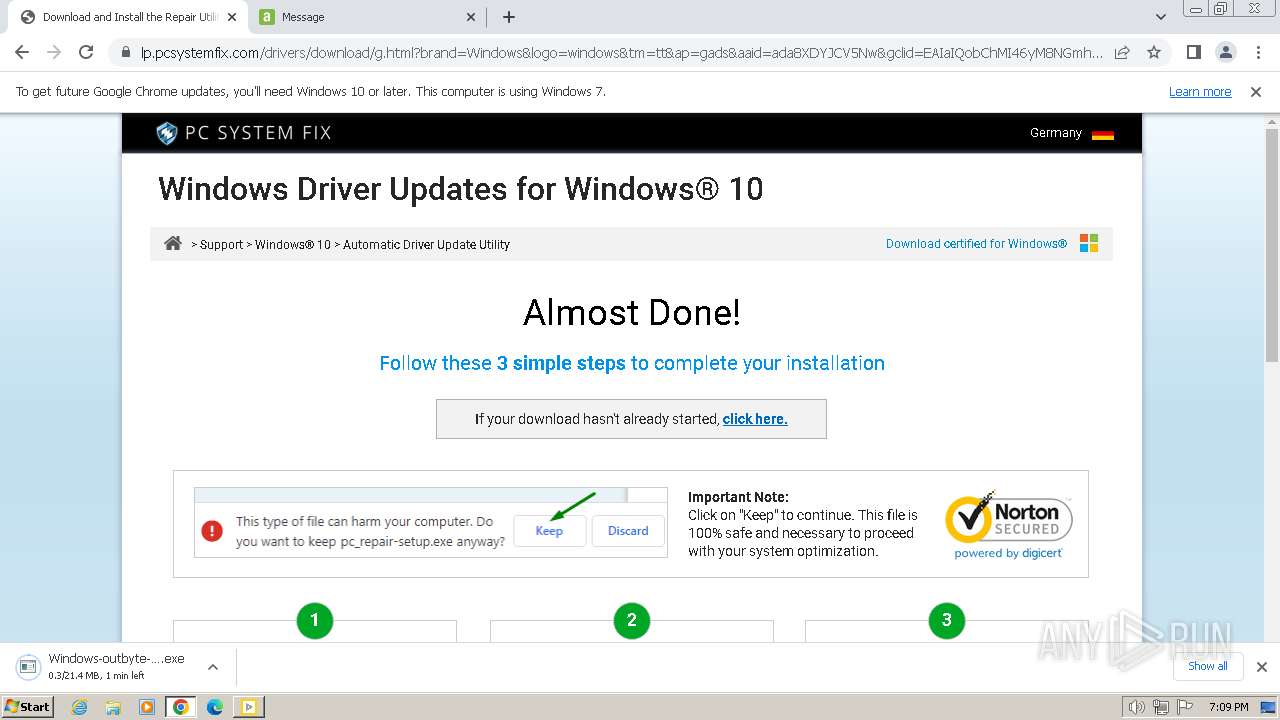Open the Chrome three-dot menu
The image size is (1280, 720).
[1258, 52]
